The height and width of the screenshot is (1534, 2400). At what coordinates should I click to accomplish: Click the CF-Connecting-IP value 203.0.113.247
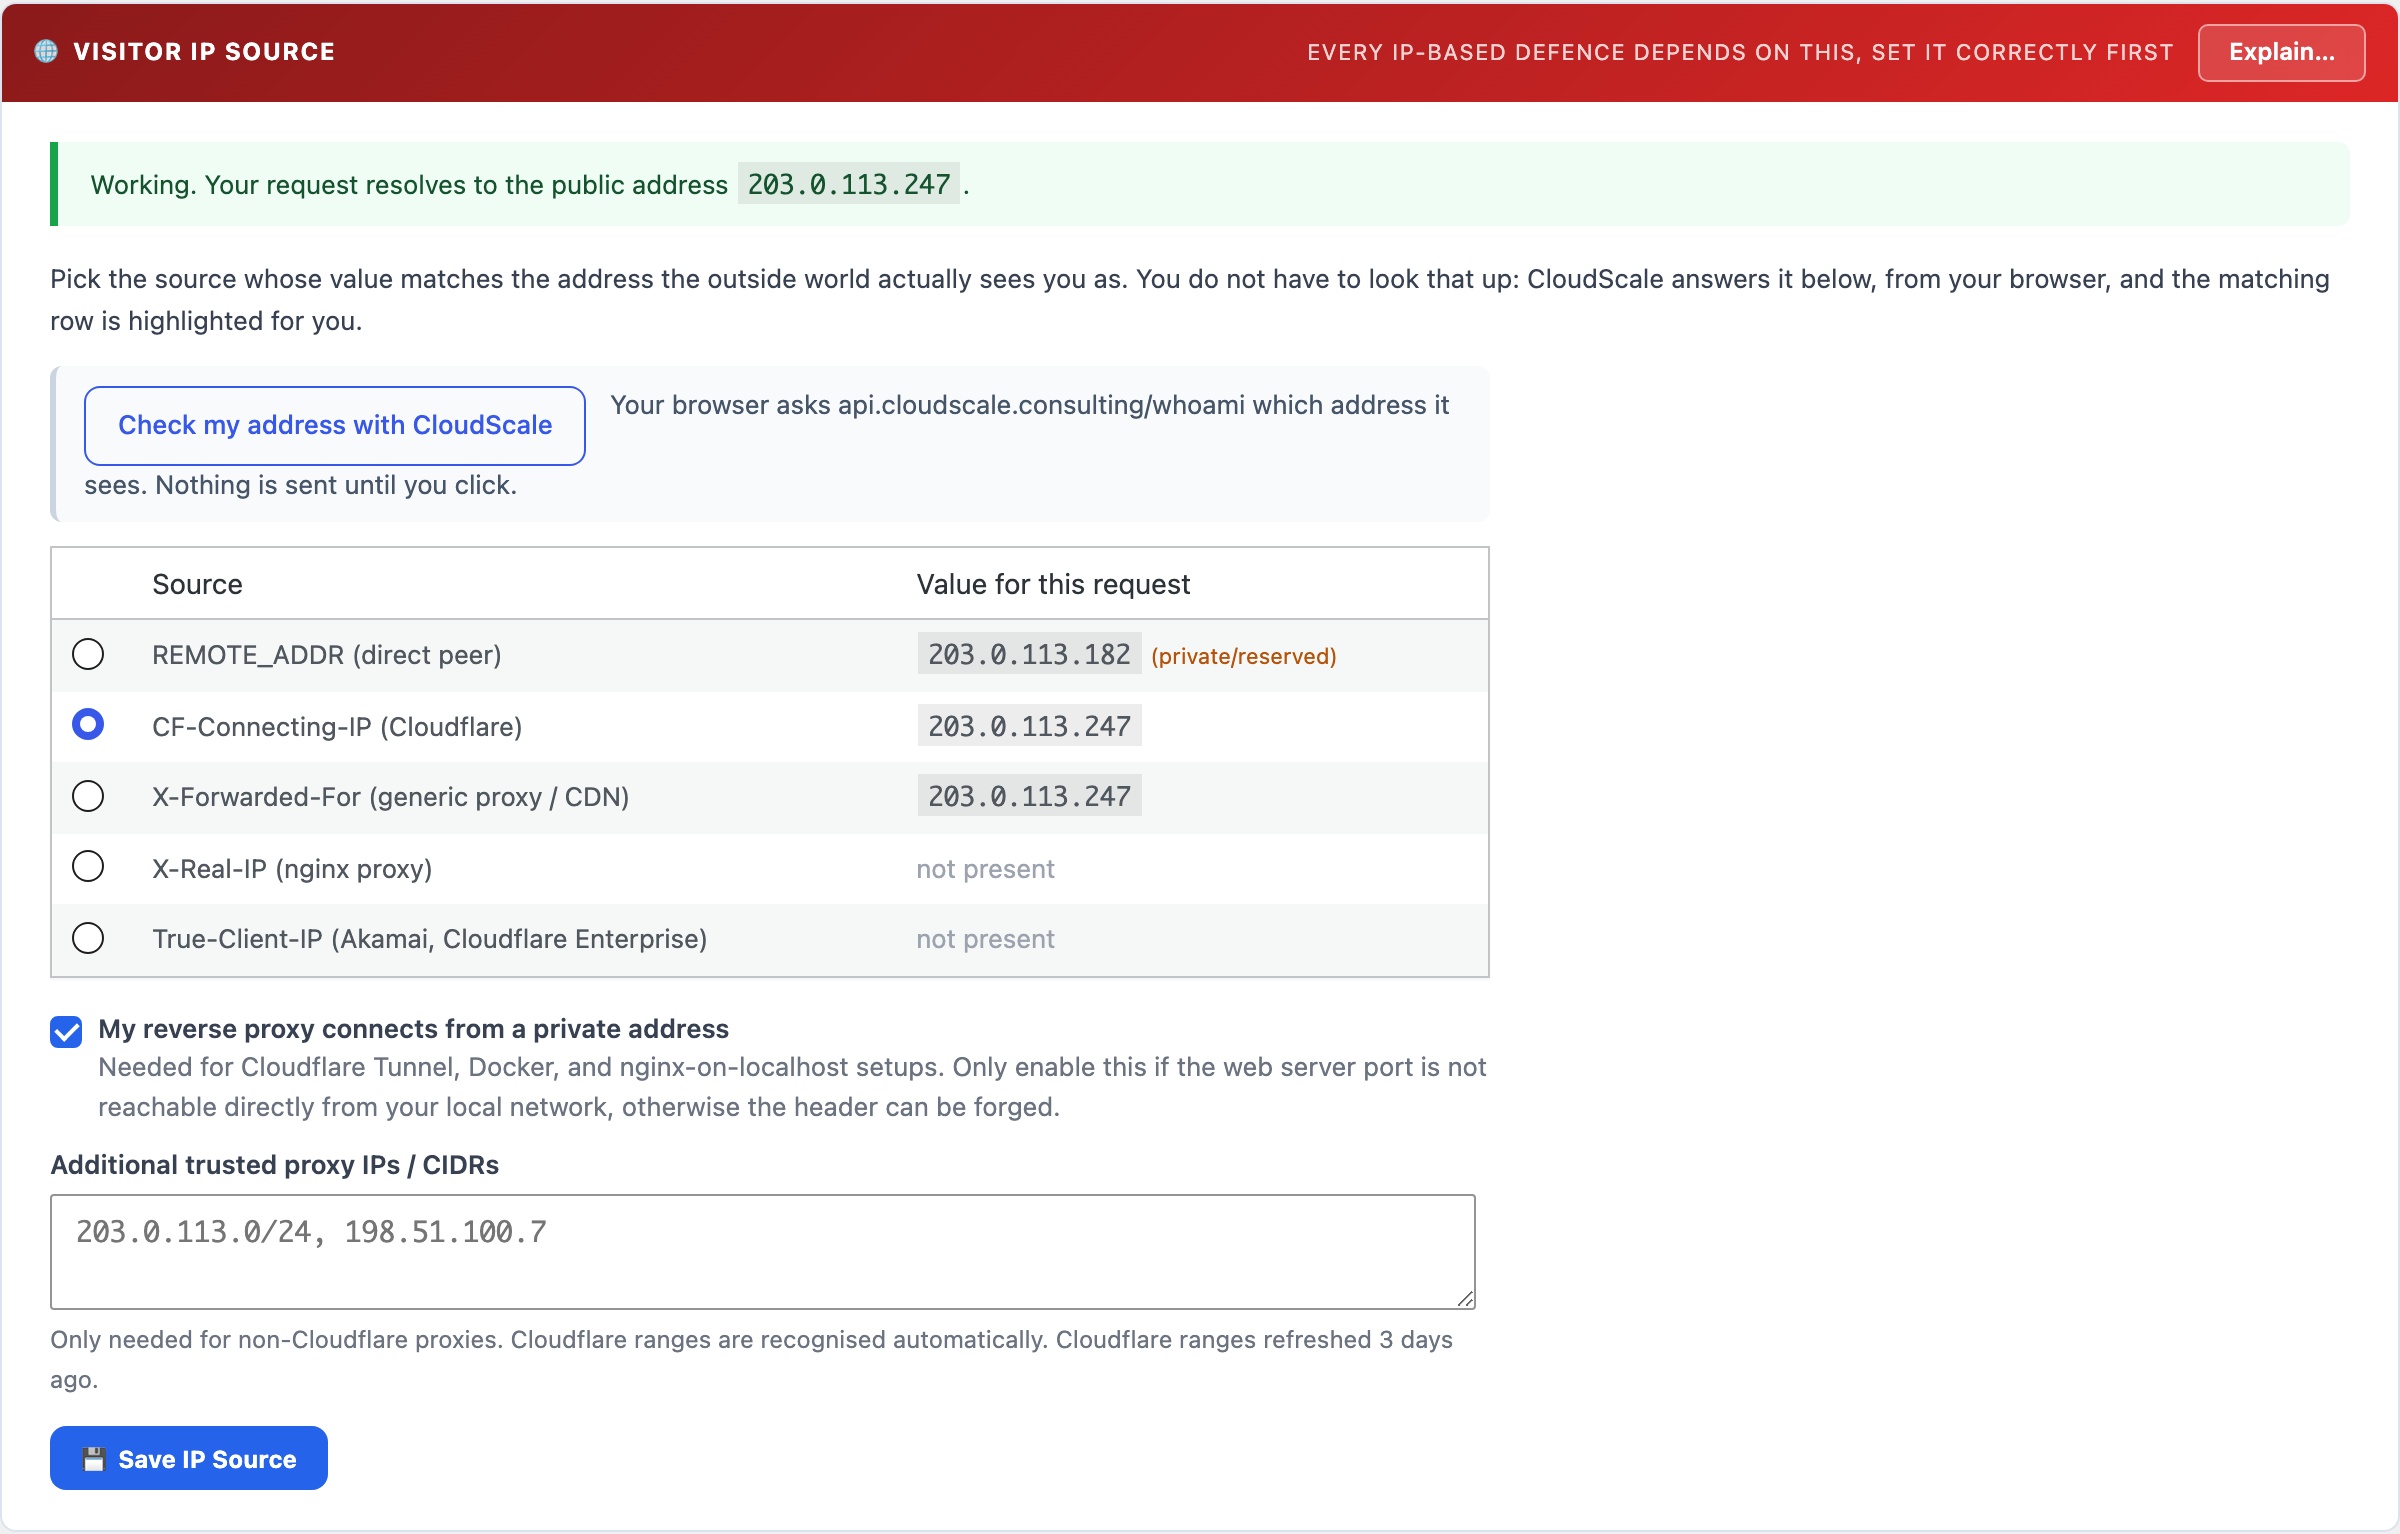click(1029, 726)
